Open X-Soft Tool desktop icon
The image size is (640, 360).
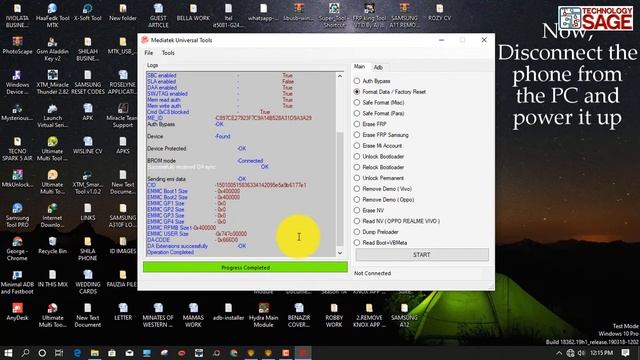pos(87,12)
